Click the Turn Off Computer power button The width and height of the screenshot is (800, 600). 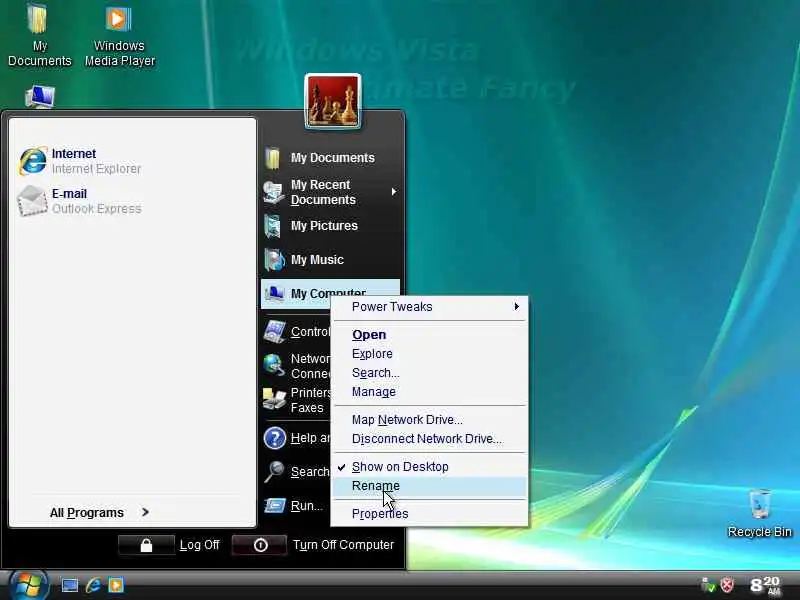(x=260, y=545)
